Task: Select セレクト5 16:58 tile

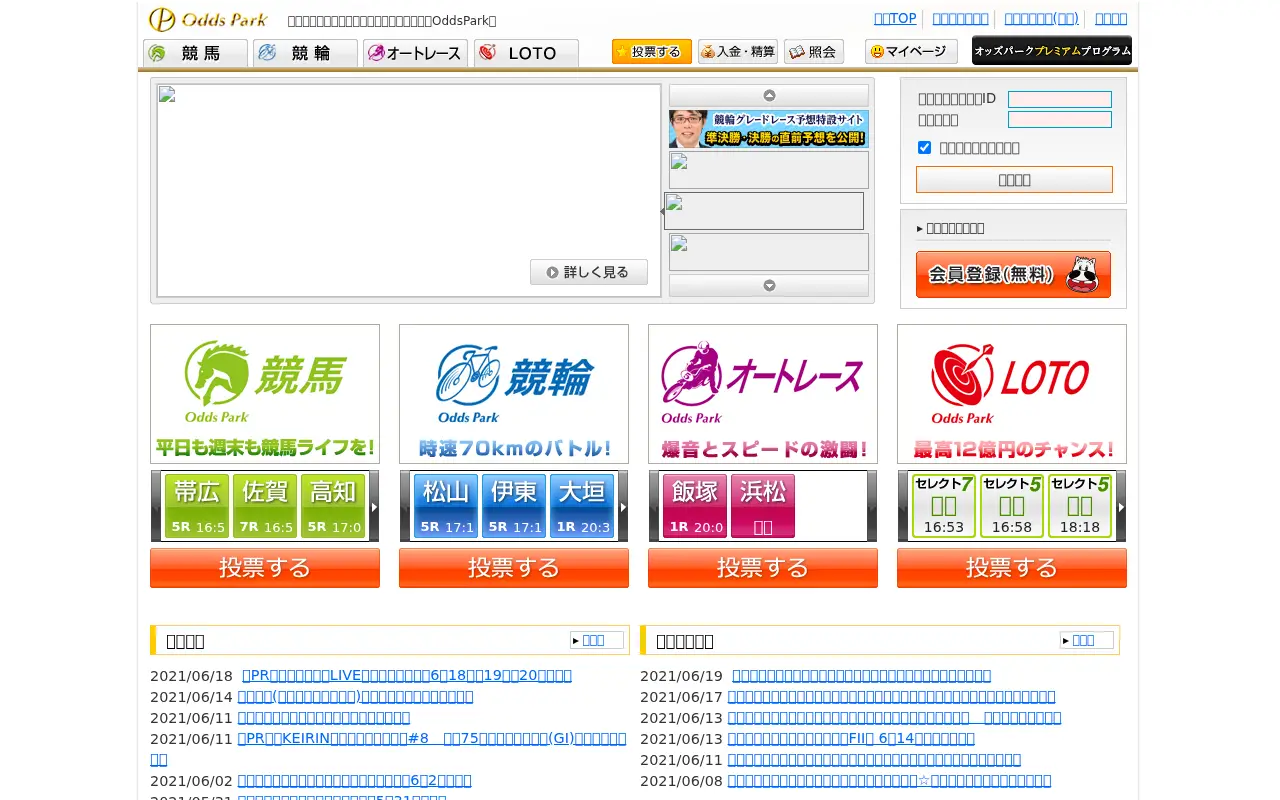Action: pyautogui.click(x=1012, y=506)
